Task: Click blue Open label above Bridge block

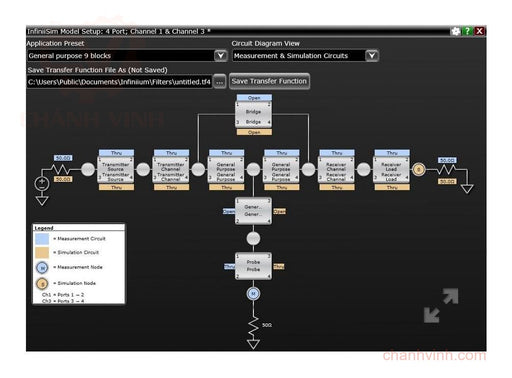Action: coord(254,98)
